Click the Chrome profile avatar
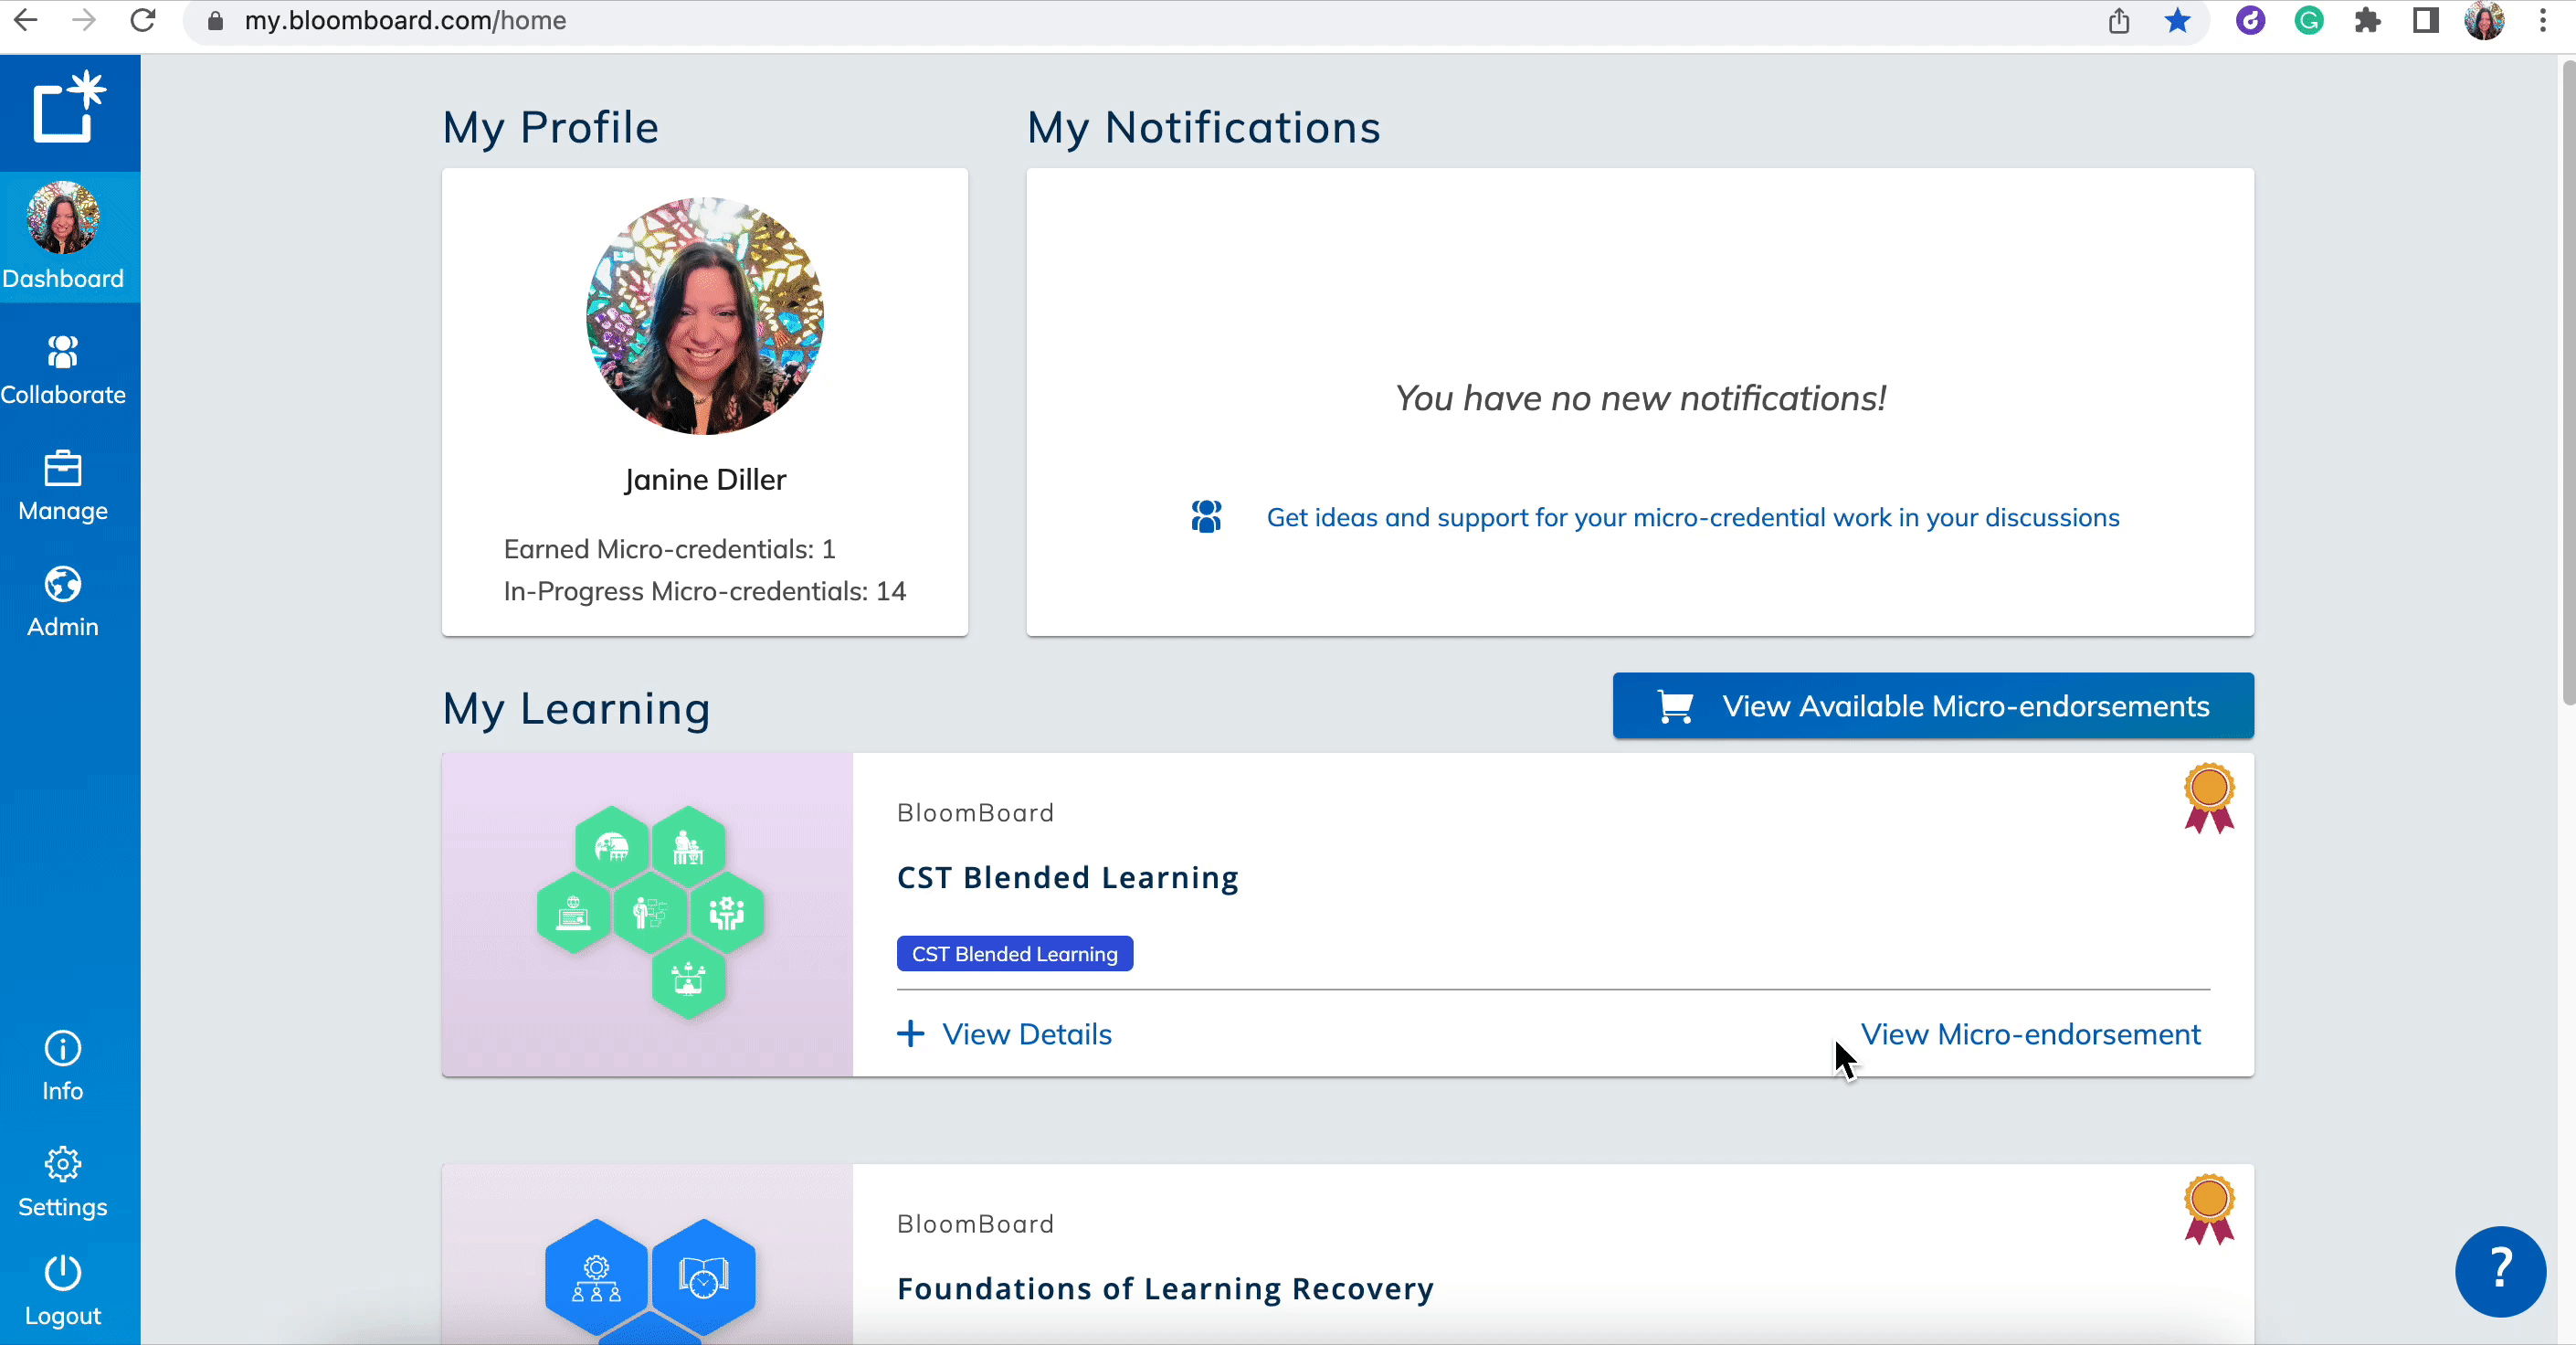Viewport: 2576px width, 1345px height. pyautogui.click(x=2485, y=21)
